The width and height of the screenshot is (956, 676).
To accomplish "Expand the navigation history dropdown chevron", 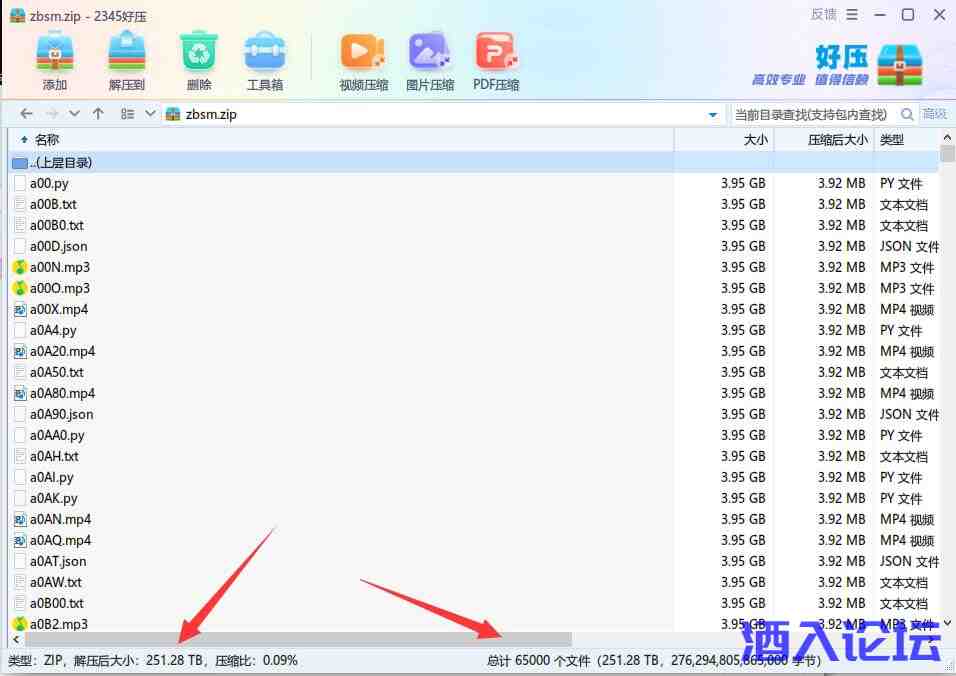I will click(x=74, y=114).
